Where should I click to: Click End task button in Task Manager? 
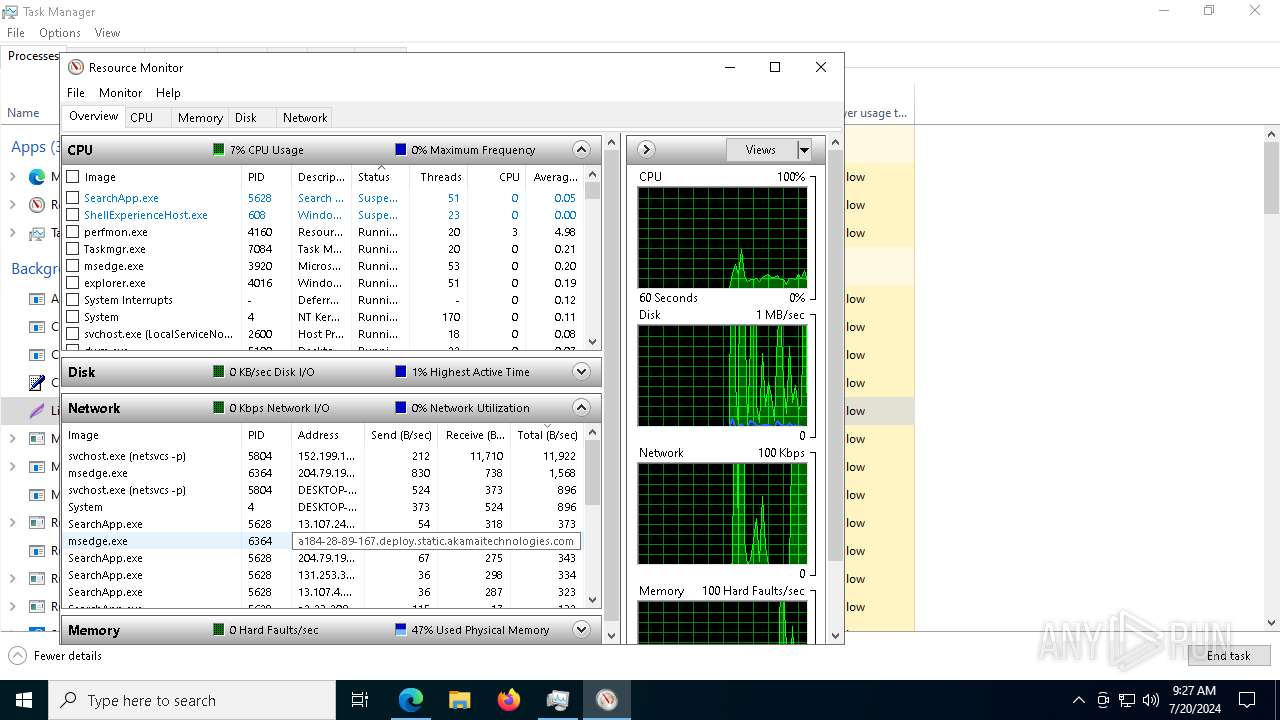click(x=1229, y=656)
